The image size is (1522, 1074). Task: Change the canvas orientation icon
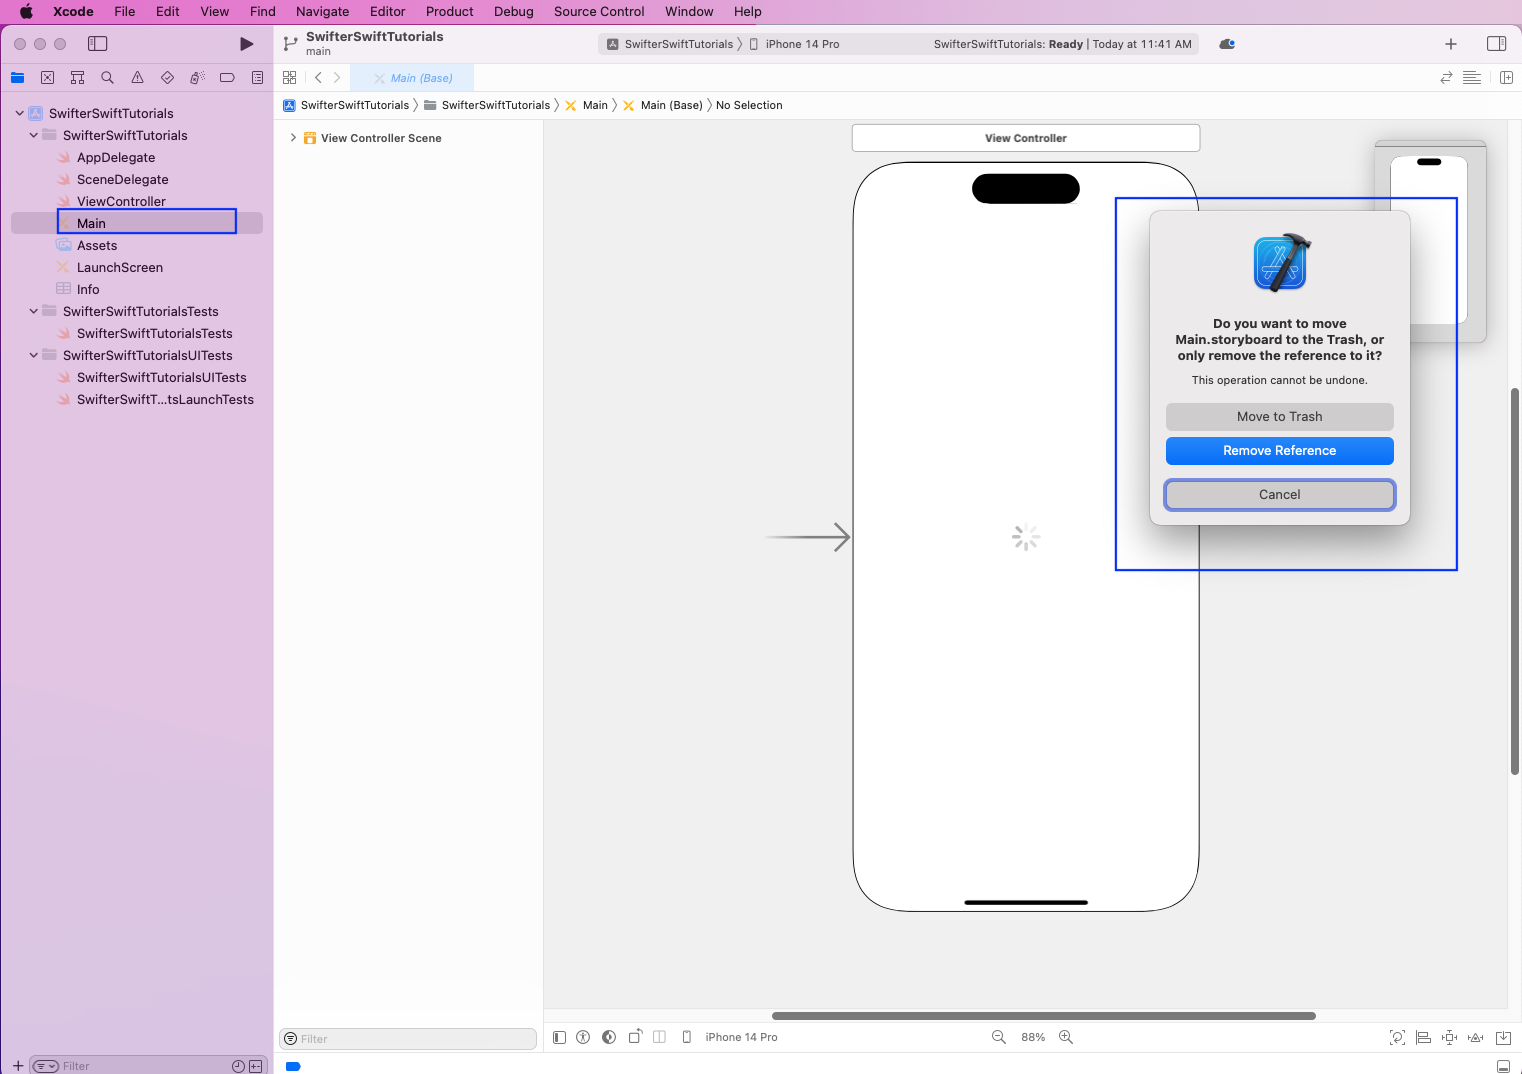pyautogui.click(x=635, y=1037)
